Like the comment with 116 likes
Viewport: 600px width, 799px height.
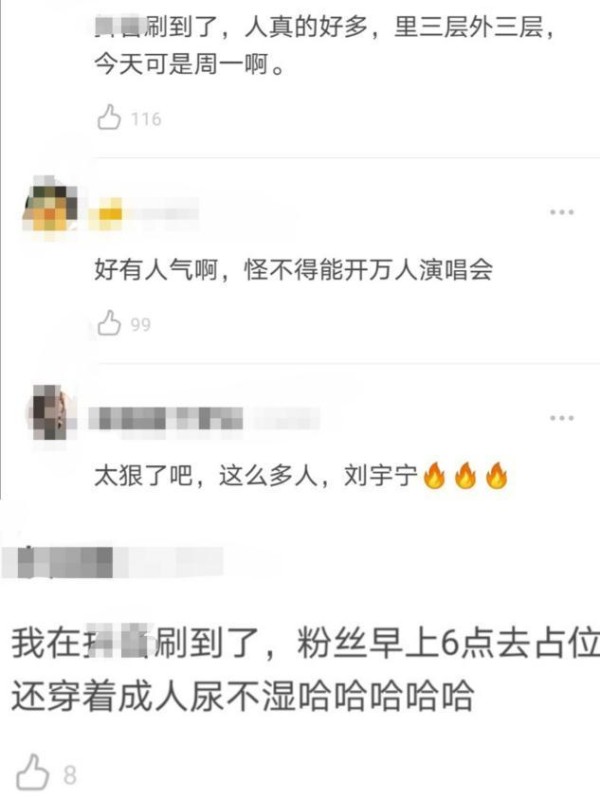tap(109, 117)
